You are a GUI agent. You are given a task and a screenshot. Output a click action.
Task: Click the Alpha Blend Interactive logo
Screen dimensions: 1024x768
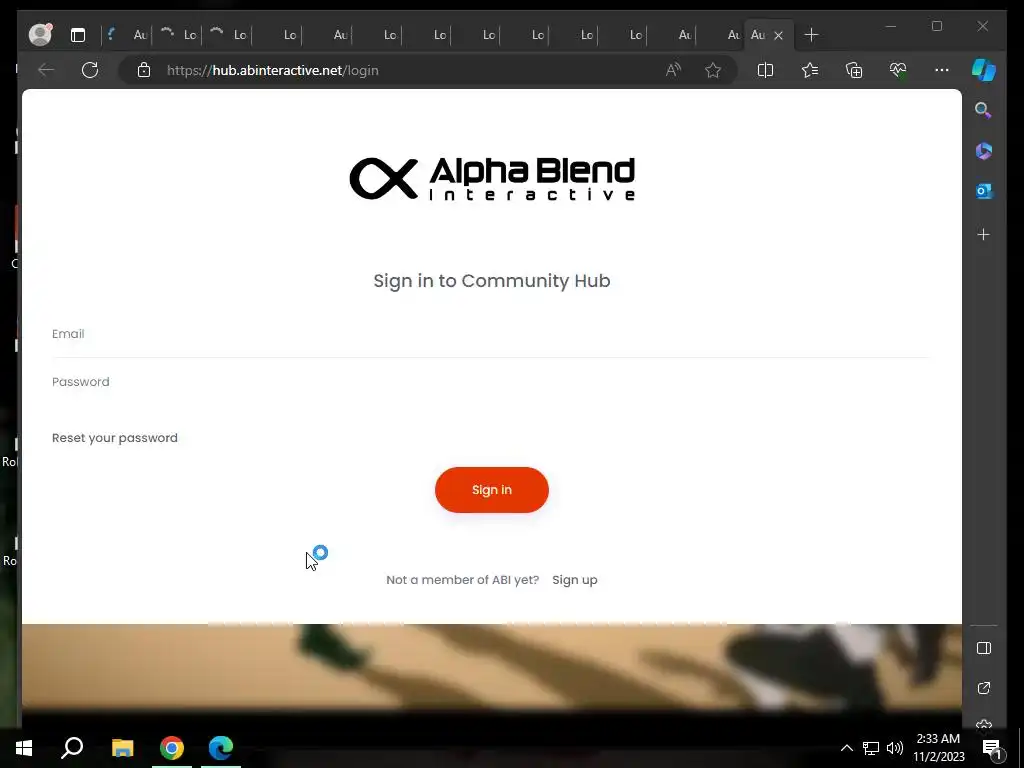pyautogui.click(x=492, y=178)
